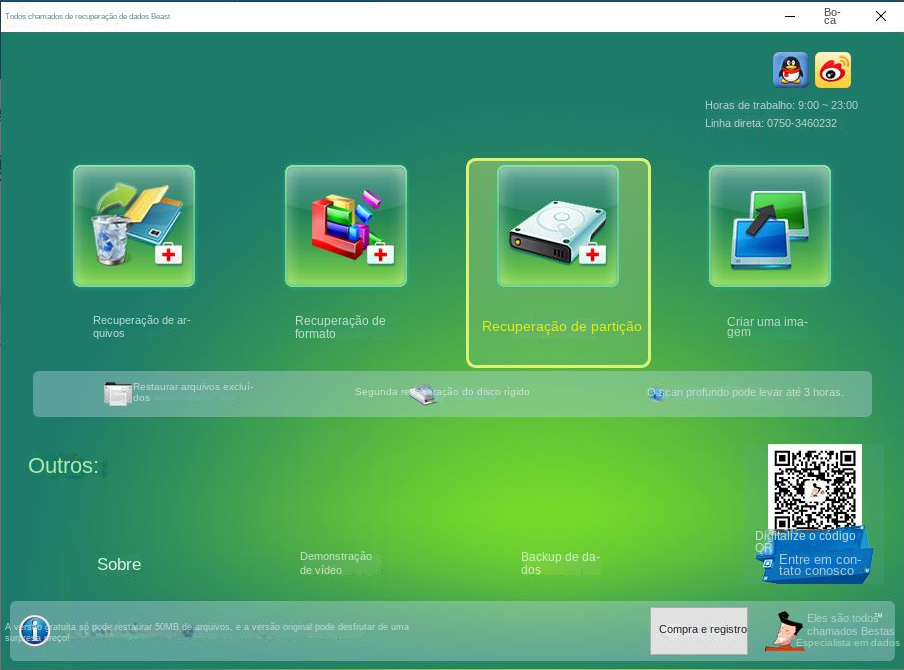Open the Outros section

click(63, 465)
